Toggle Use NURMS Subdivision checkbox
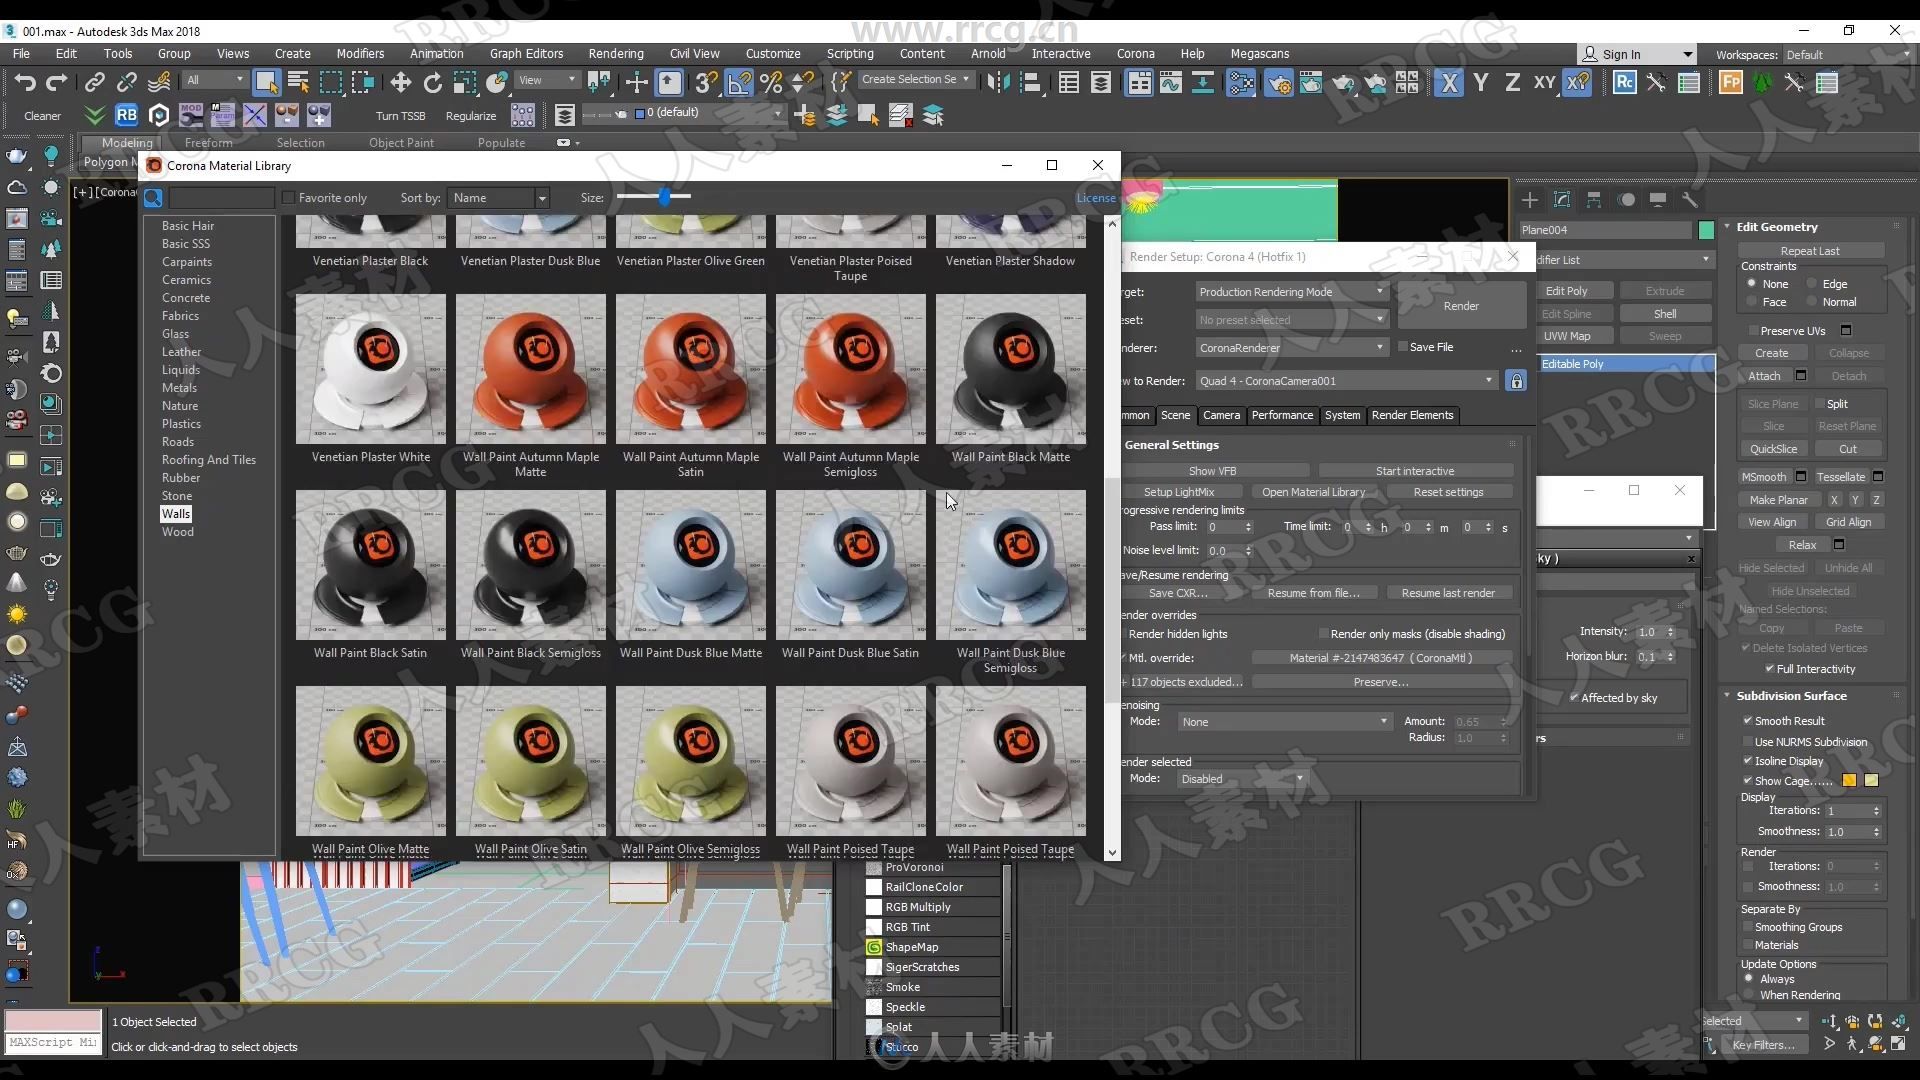1920x1080 pixels. pos(1747,742)
